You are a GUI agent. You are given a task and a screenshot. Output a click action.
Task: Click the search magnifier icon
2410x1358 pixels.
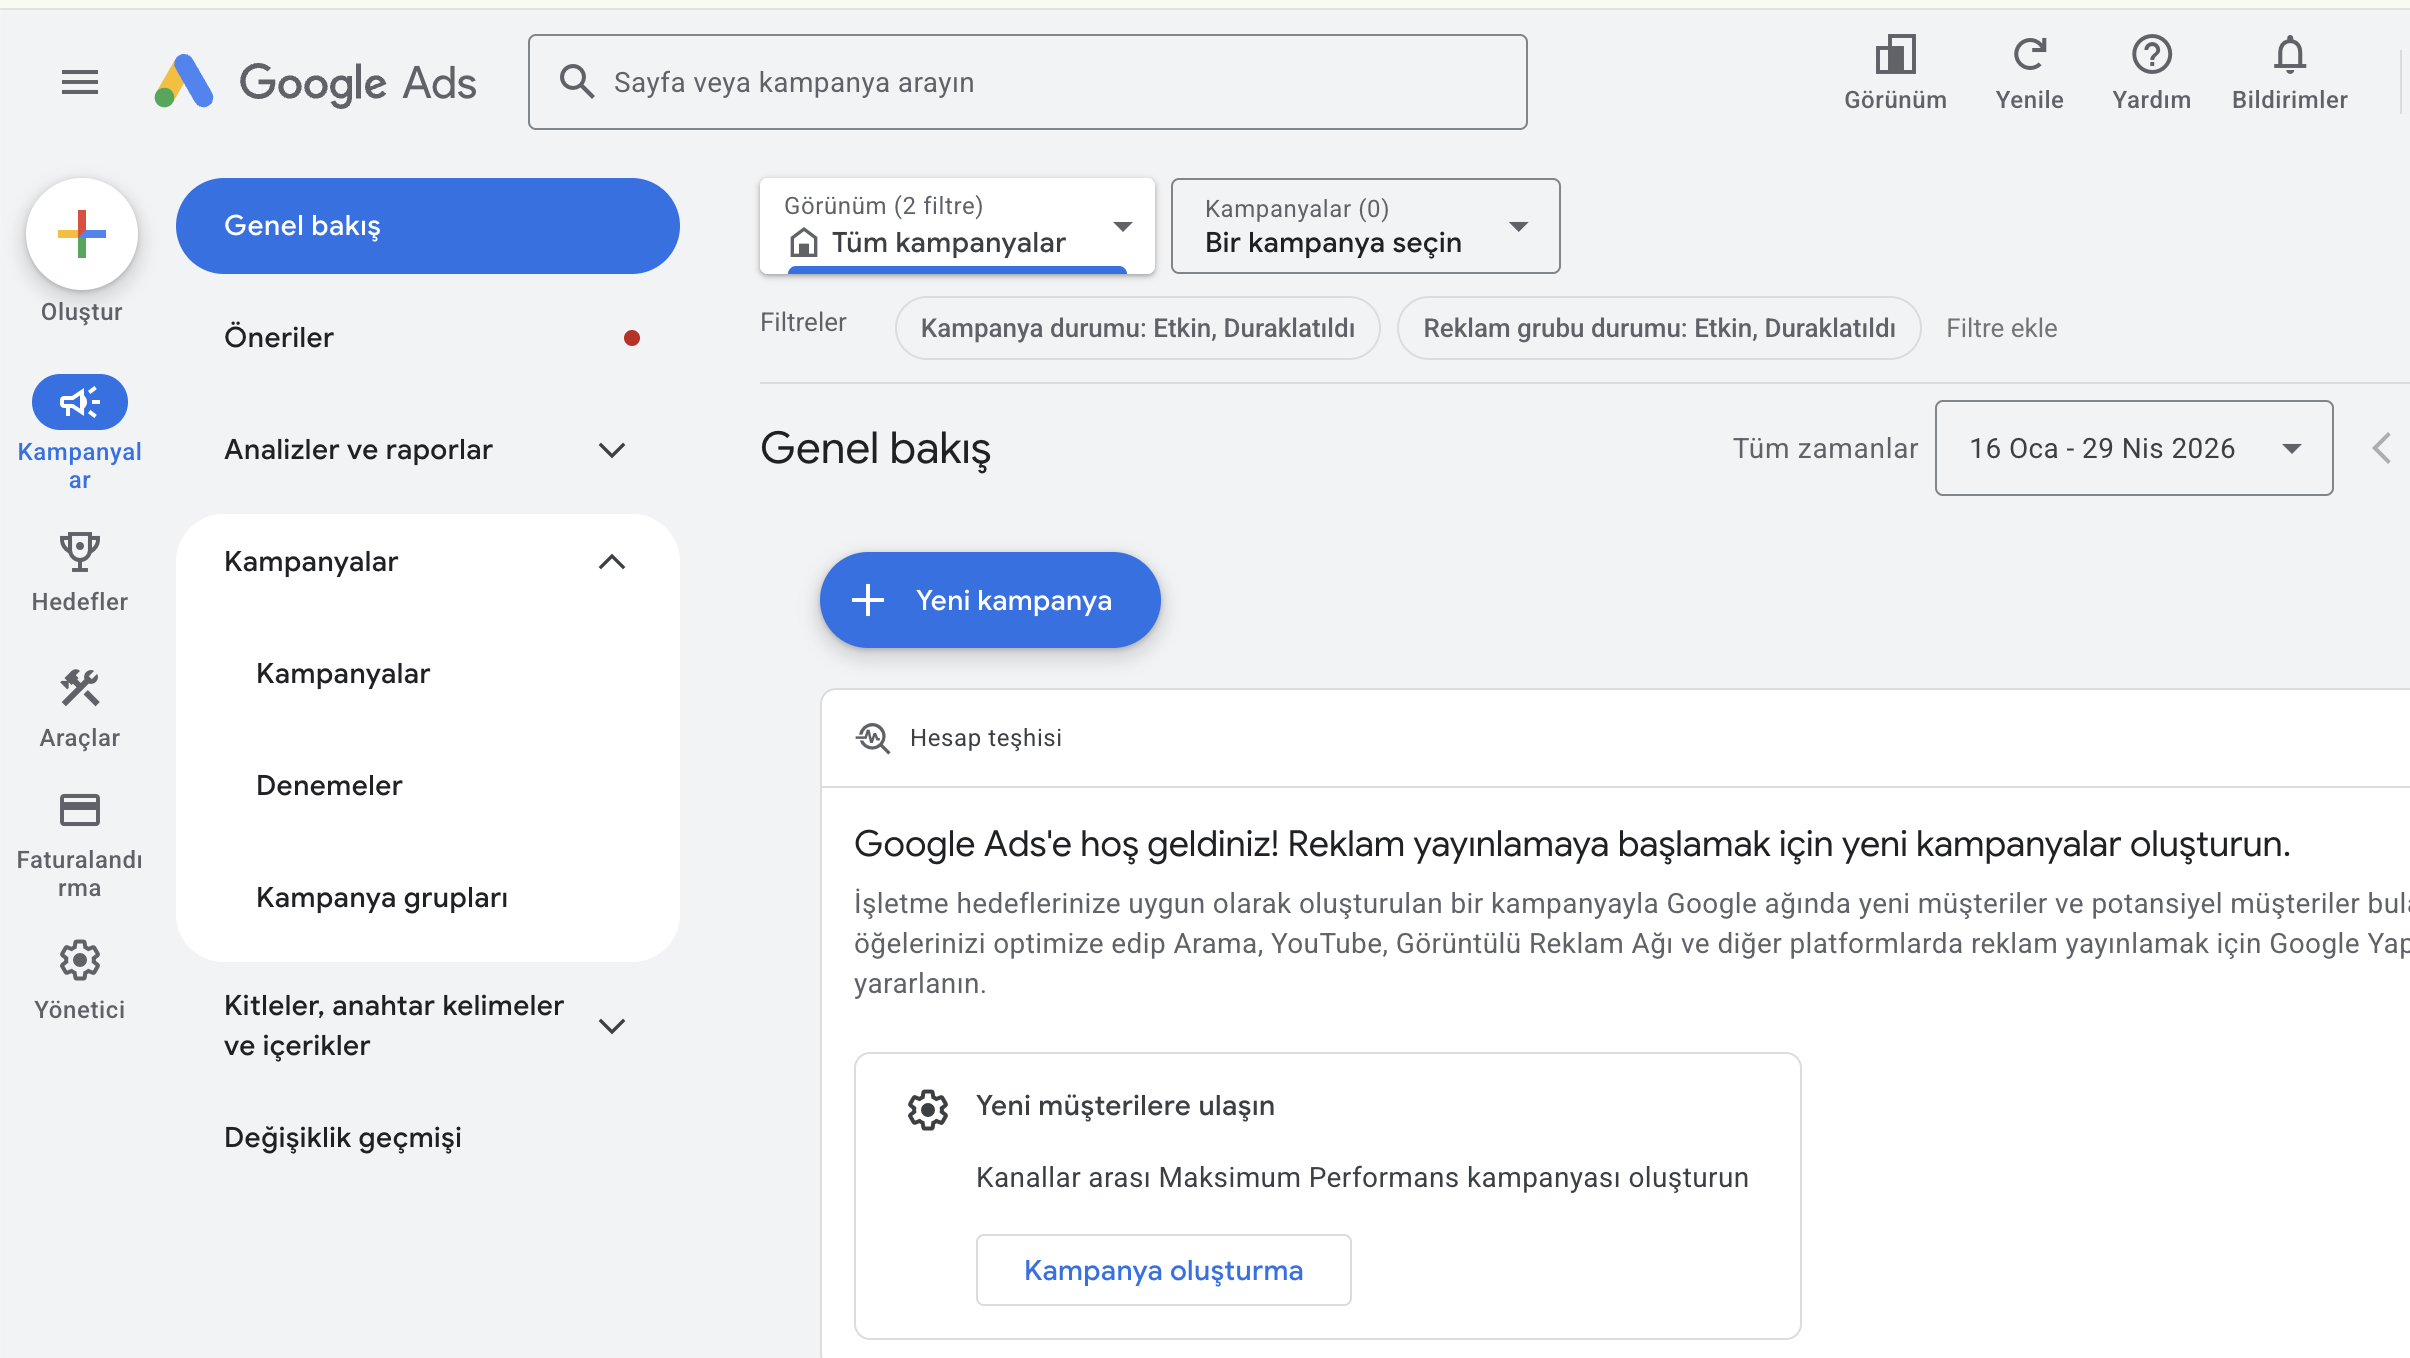pos(577,81)
